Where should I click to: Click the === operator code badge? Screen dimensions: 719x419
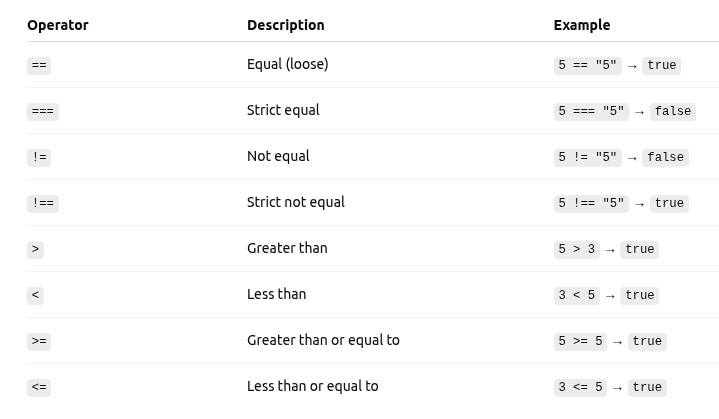pyautogui.click(x=43, y=112)
